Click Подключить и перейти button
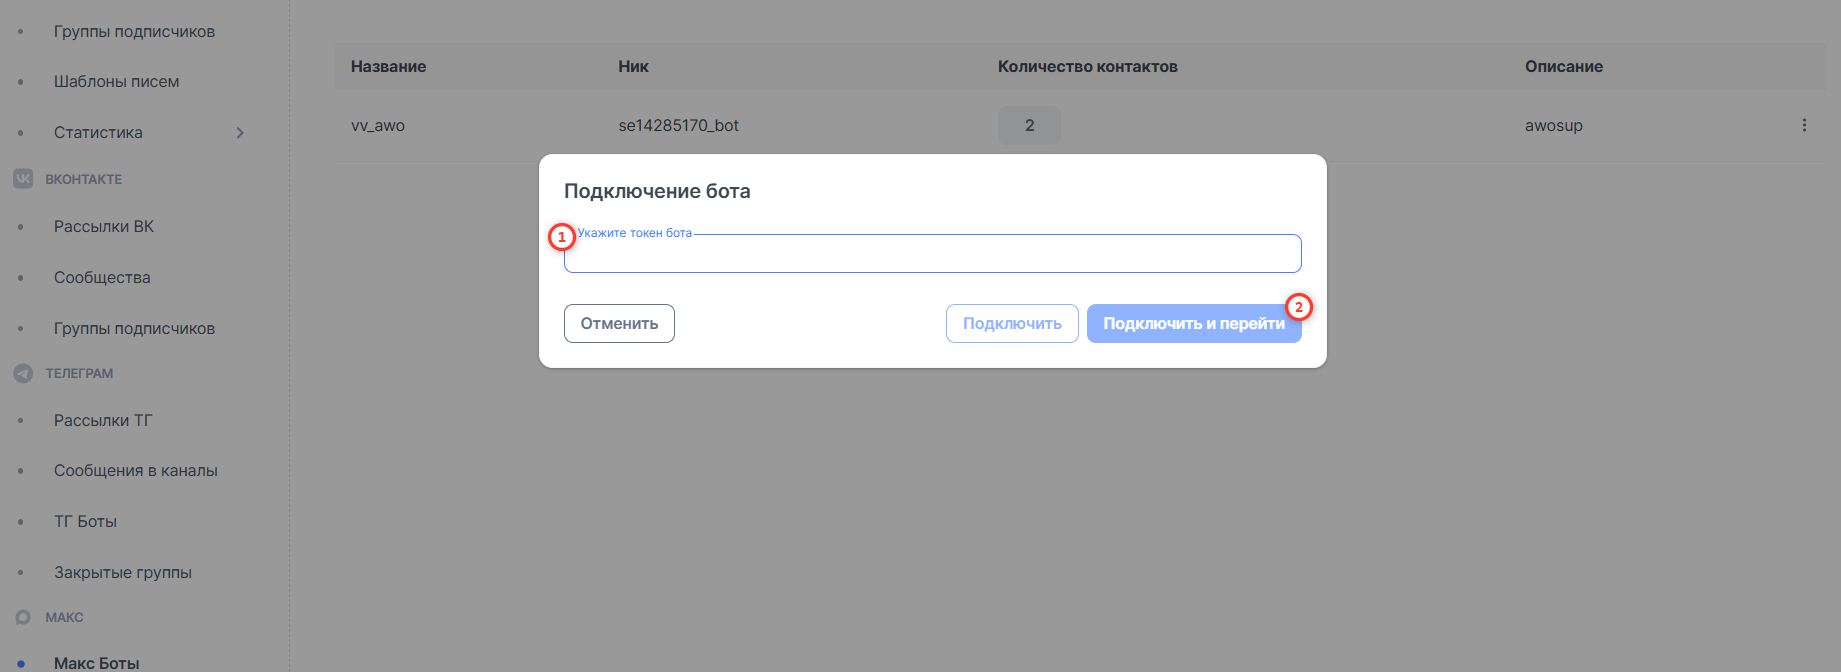 (x=1194, y=323)
